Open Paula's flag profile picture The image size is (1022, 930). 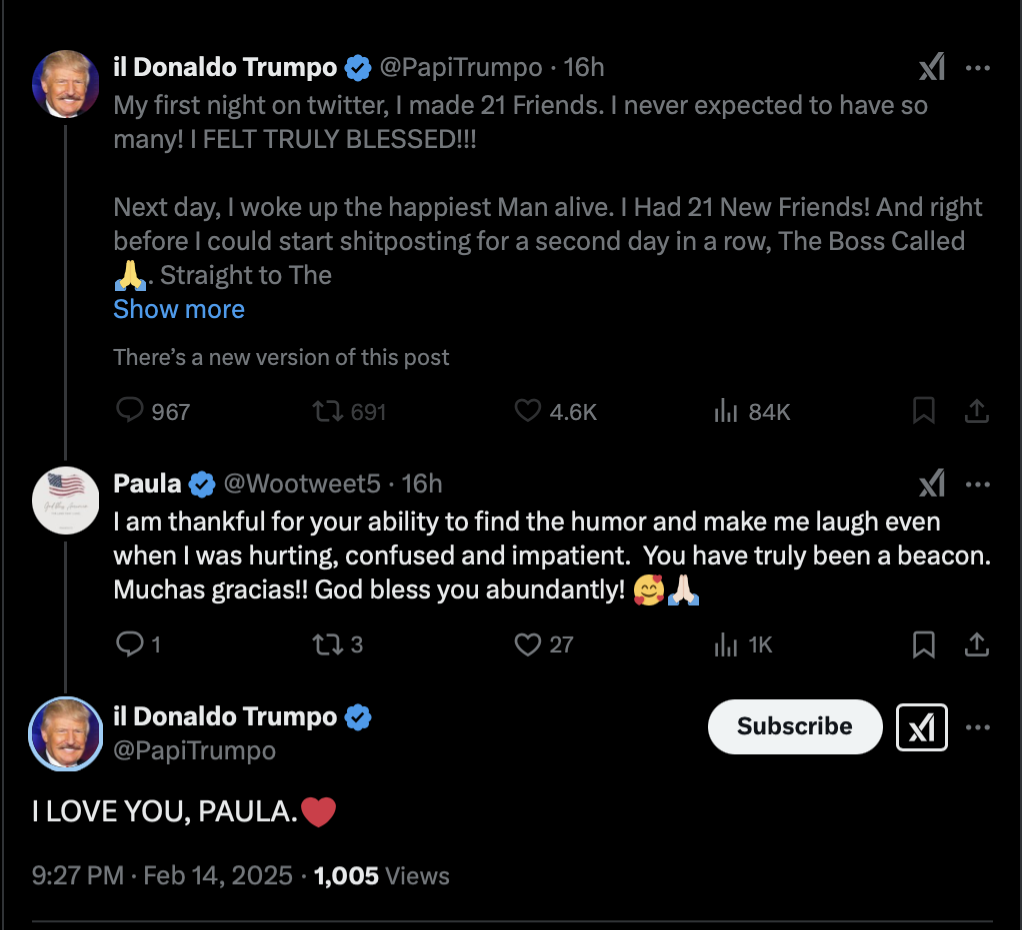click(x=66, y=501)
